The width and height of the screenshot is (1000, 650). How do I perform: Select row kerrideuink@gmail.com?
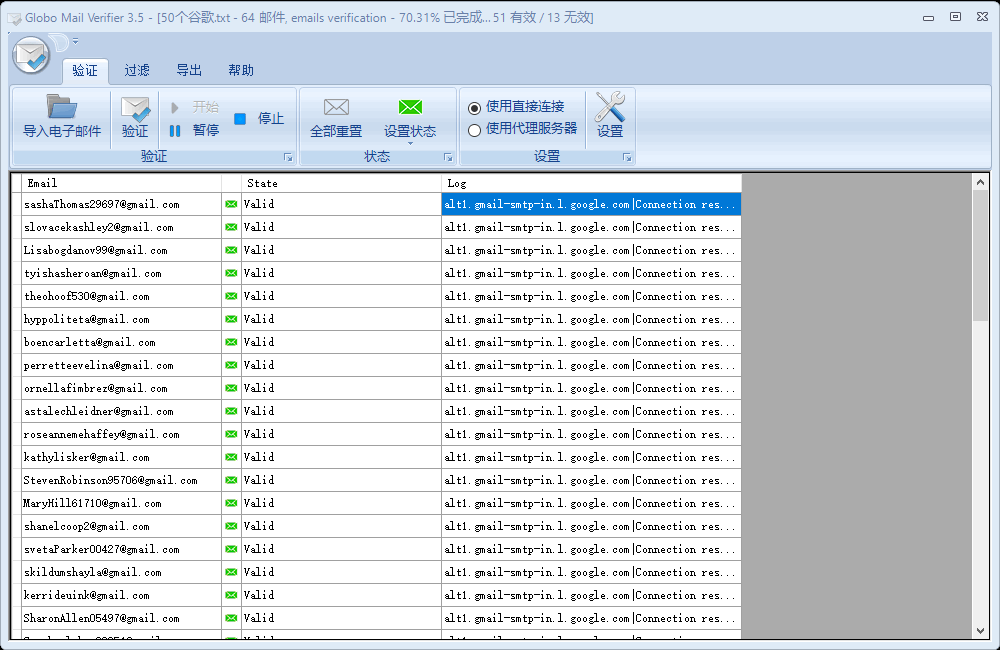[x=376, y=595]
